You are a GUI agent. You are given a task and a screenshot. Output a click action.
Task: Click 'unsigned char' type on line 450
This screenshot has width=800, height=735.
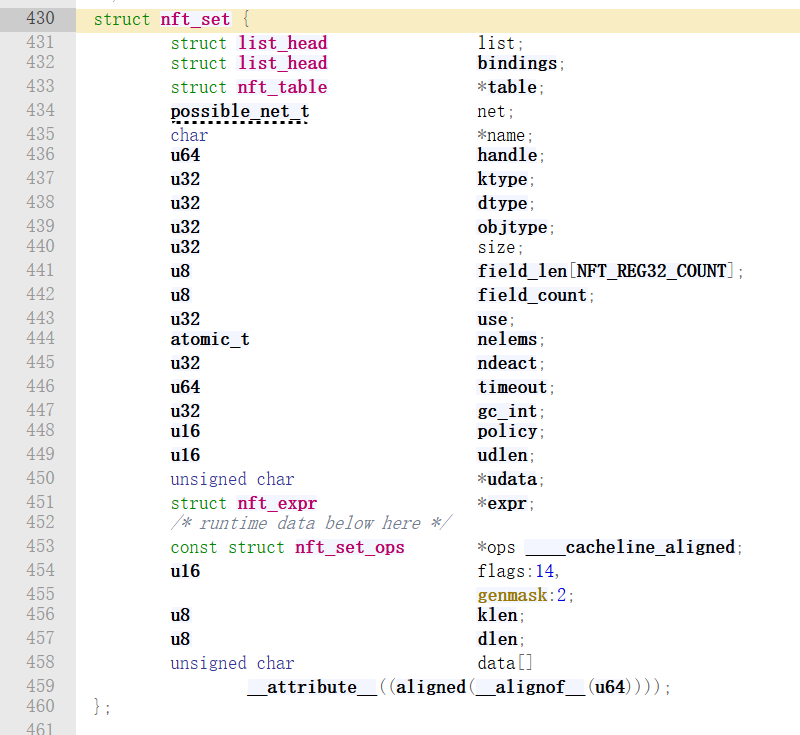(232, 479)
